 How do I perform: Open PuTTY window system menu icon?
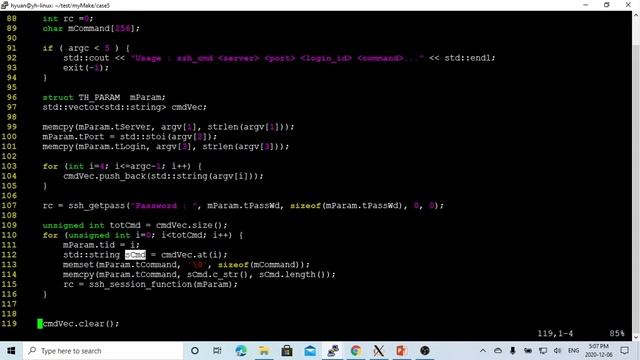(x=4, y=5)
